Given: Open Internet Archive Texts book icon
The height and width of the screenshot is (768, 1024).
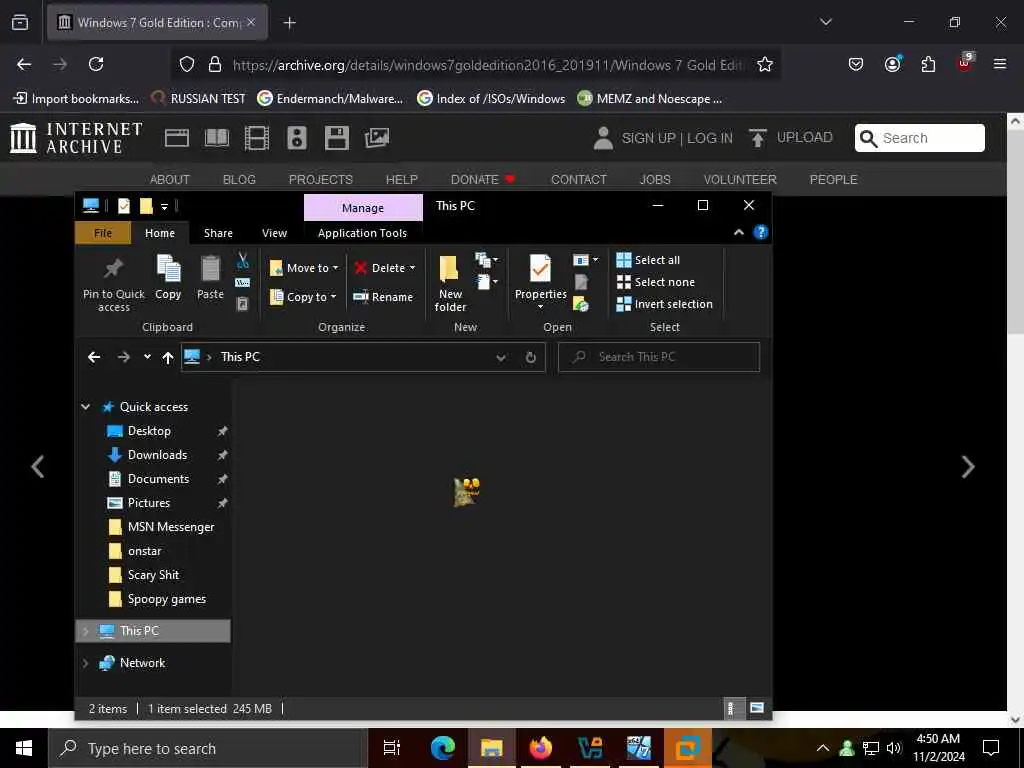Looking at the screenshot, I should pos(217,138).
